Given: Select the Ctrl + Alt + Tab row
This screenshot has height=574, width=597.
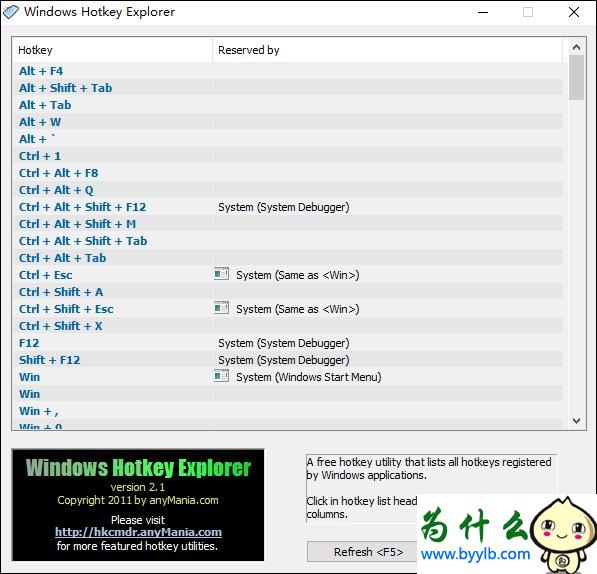Looking at the screenshot, I should pos(287,258).
